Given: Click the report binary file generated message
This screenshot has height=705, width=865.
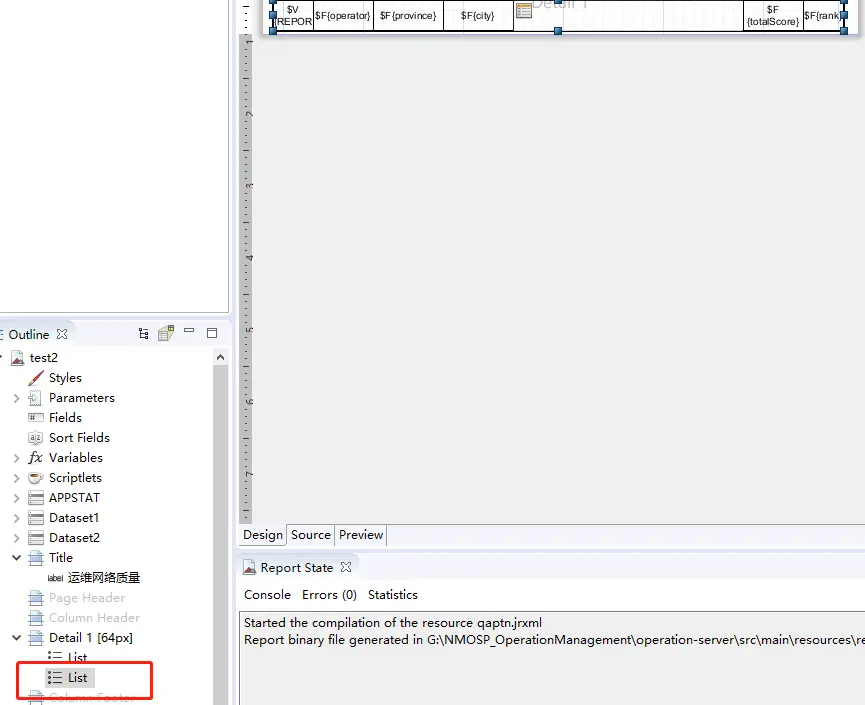Looking at the screenshot, I should [x=554, y=639].
